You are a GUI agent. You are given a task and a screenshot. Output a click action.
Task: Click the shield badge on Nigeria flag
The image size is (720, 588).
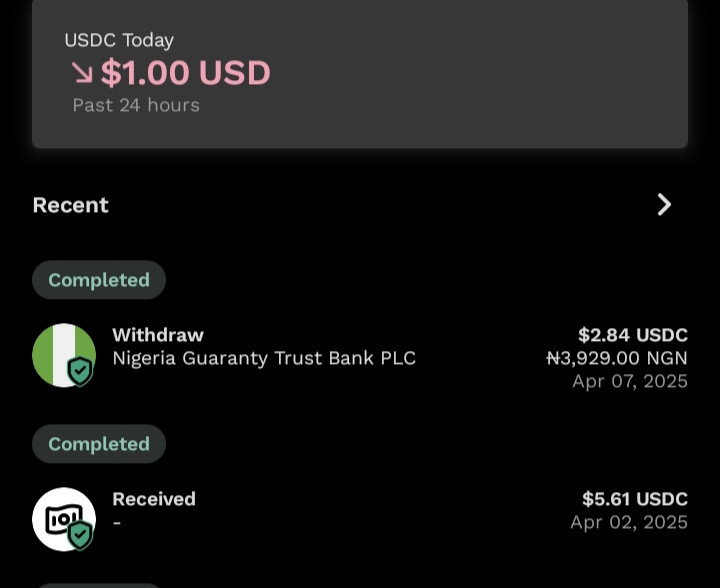pos(80,371)
